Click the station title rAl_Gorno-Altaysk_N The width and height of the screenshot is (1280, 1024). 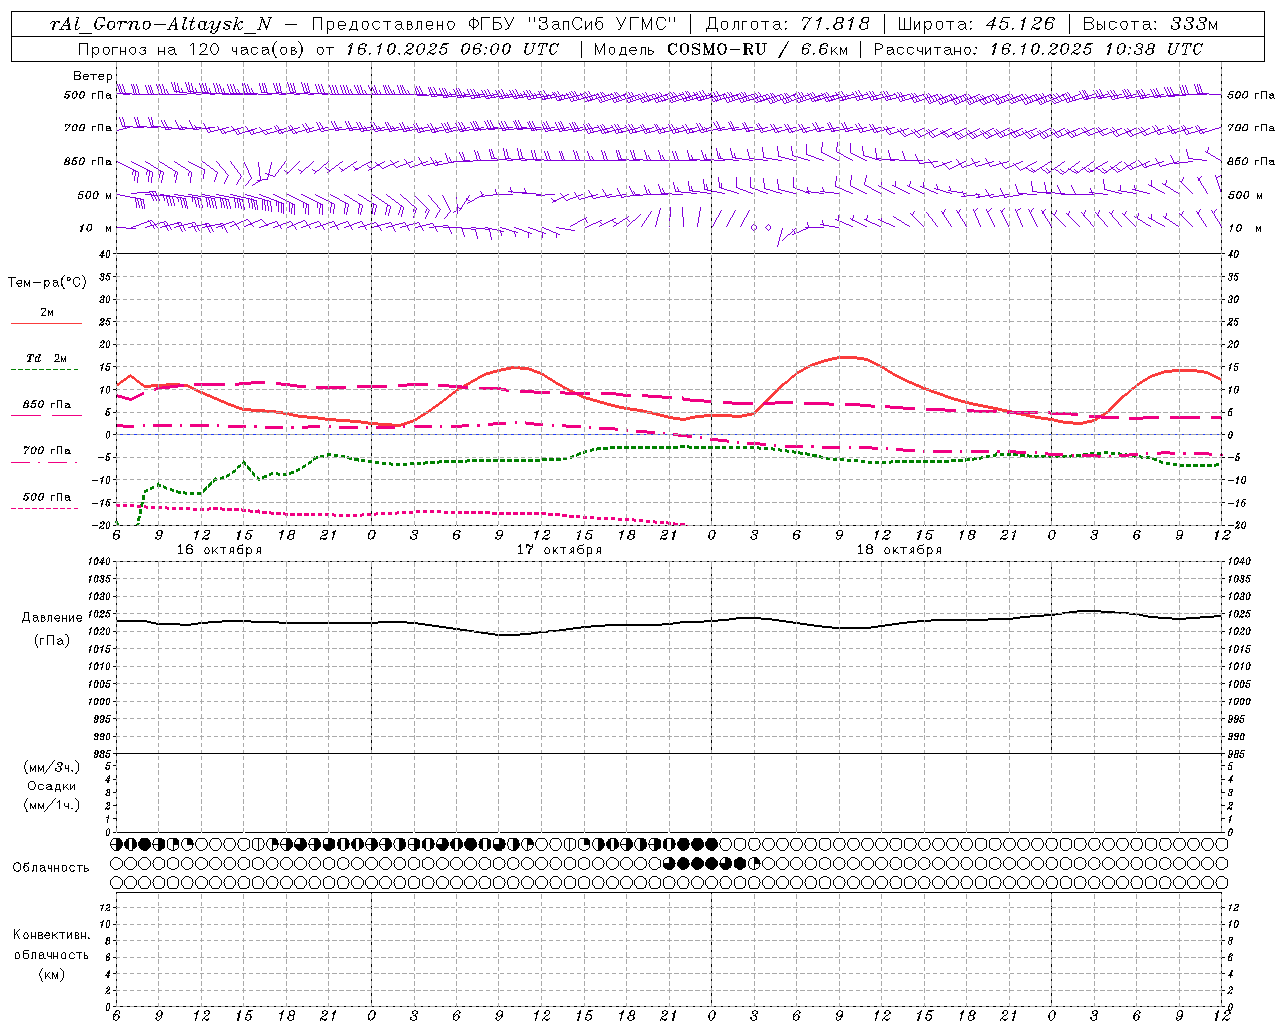[161, 24]
